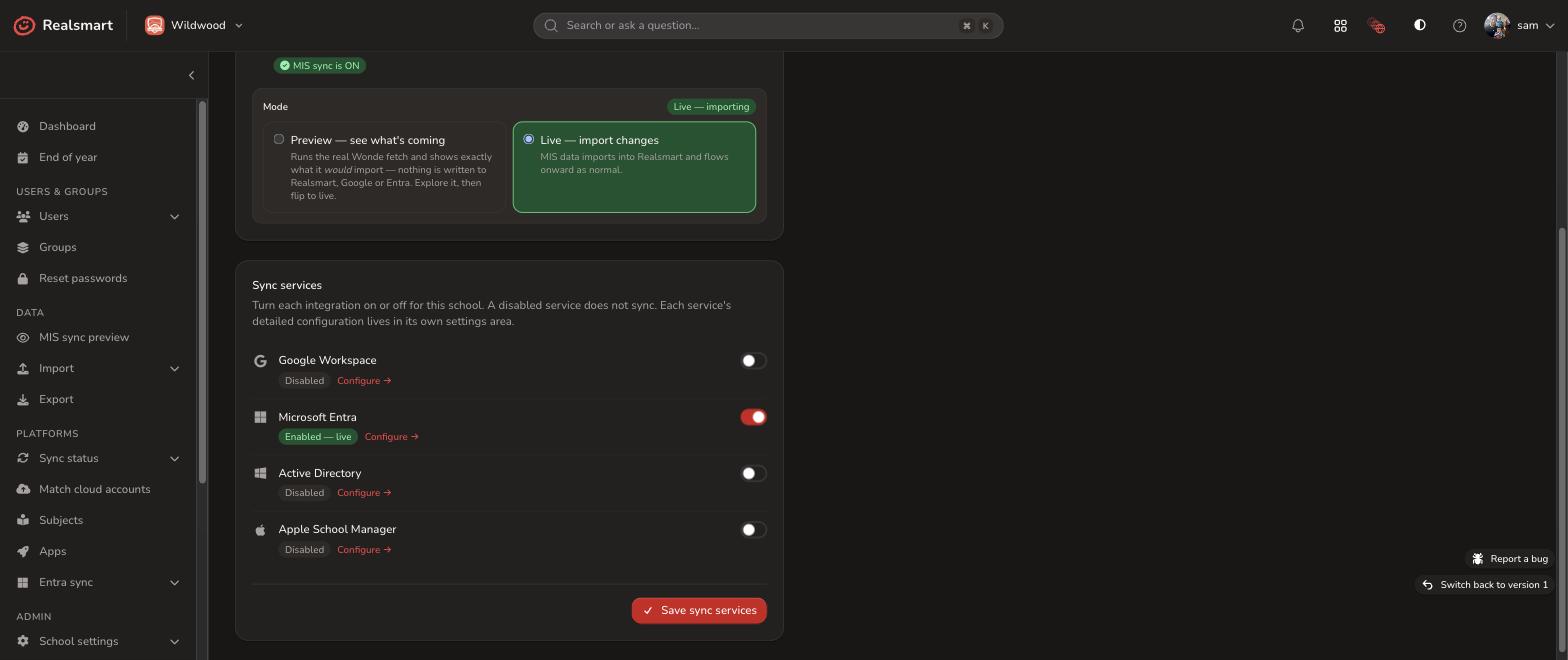Open the help question mark icon
The height and width of the screenshot is (660, 1568).
click(1459, 26)
